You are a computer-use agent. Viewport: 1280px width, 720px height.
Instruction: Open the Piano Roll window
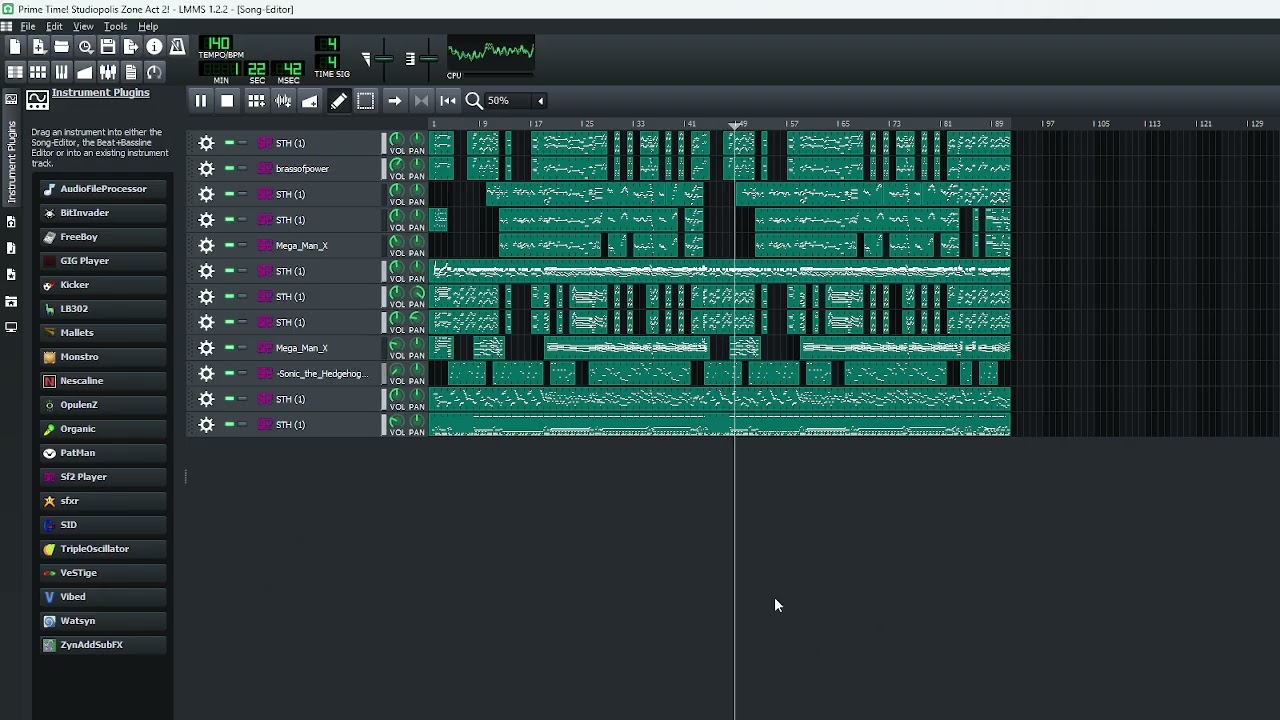point(61,72)
